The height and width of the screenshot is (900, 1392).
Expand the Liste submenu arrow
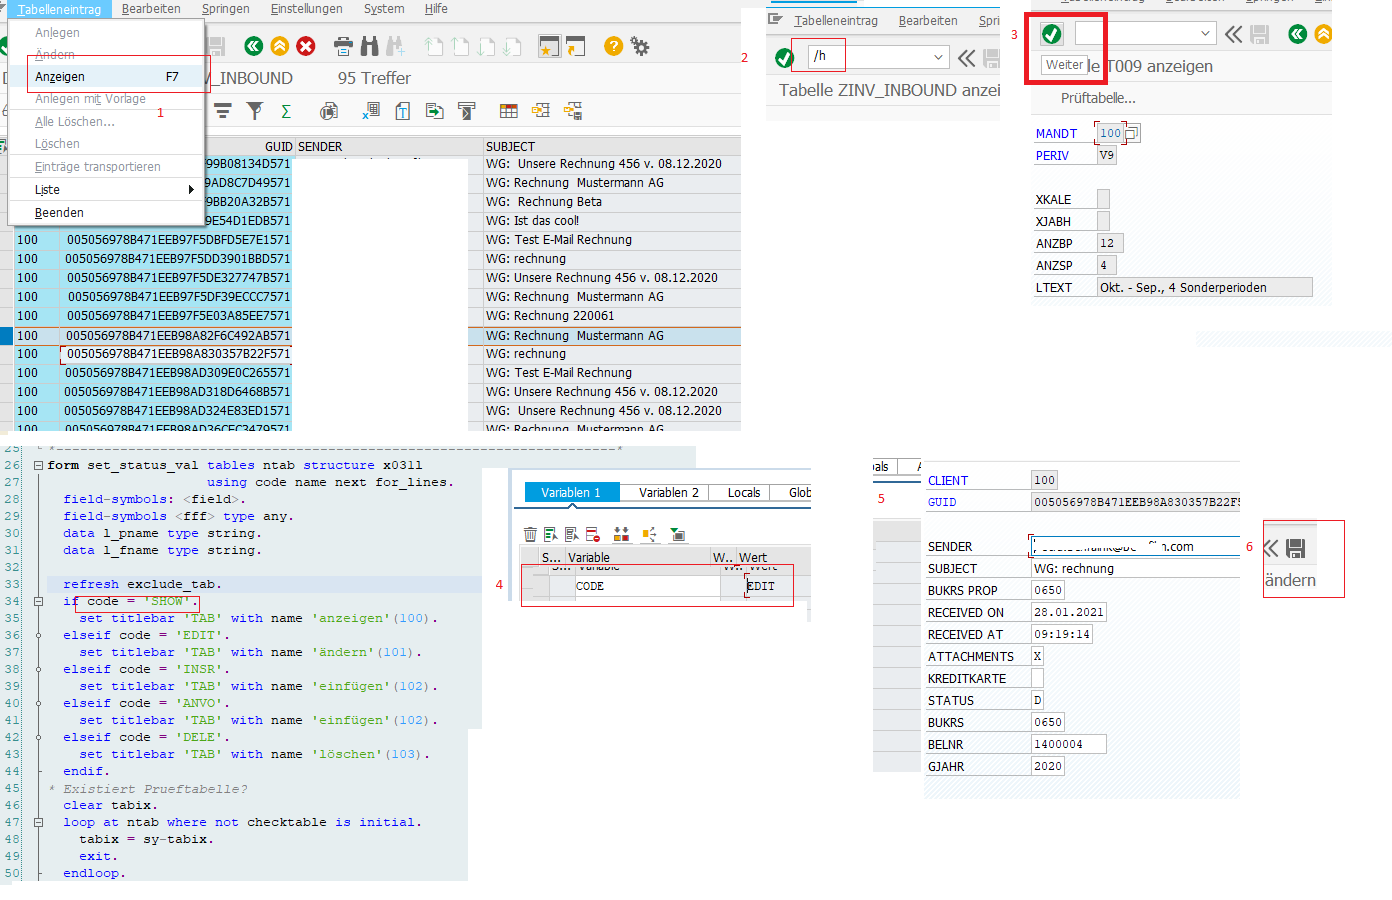pyautogui.click(x=190, y=190)
